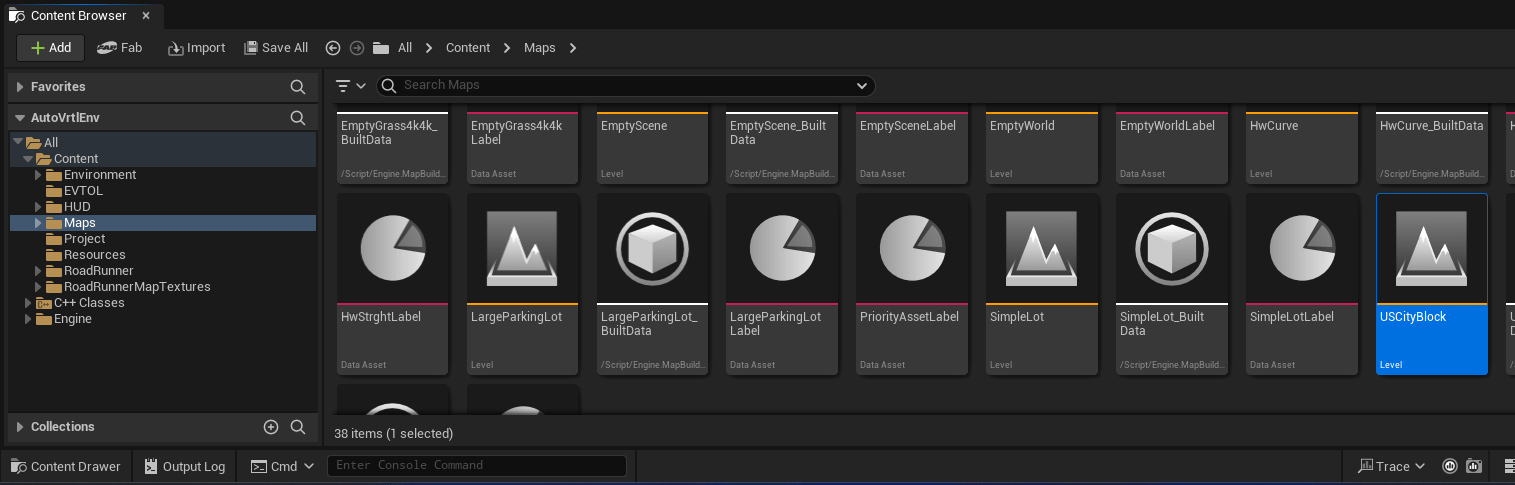Select the Maps folder in tree
Image resolution: width=1515 pixels, height=485 pixels.
[x=163, y=223]
